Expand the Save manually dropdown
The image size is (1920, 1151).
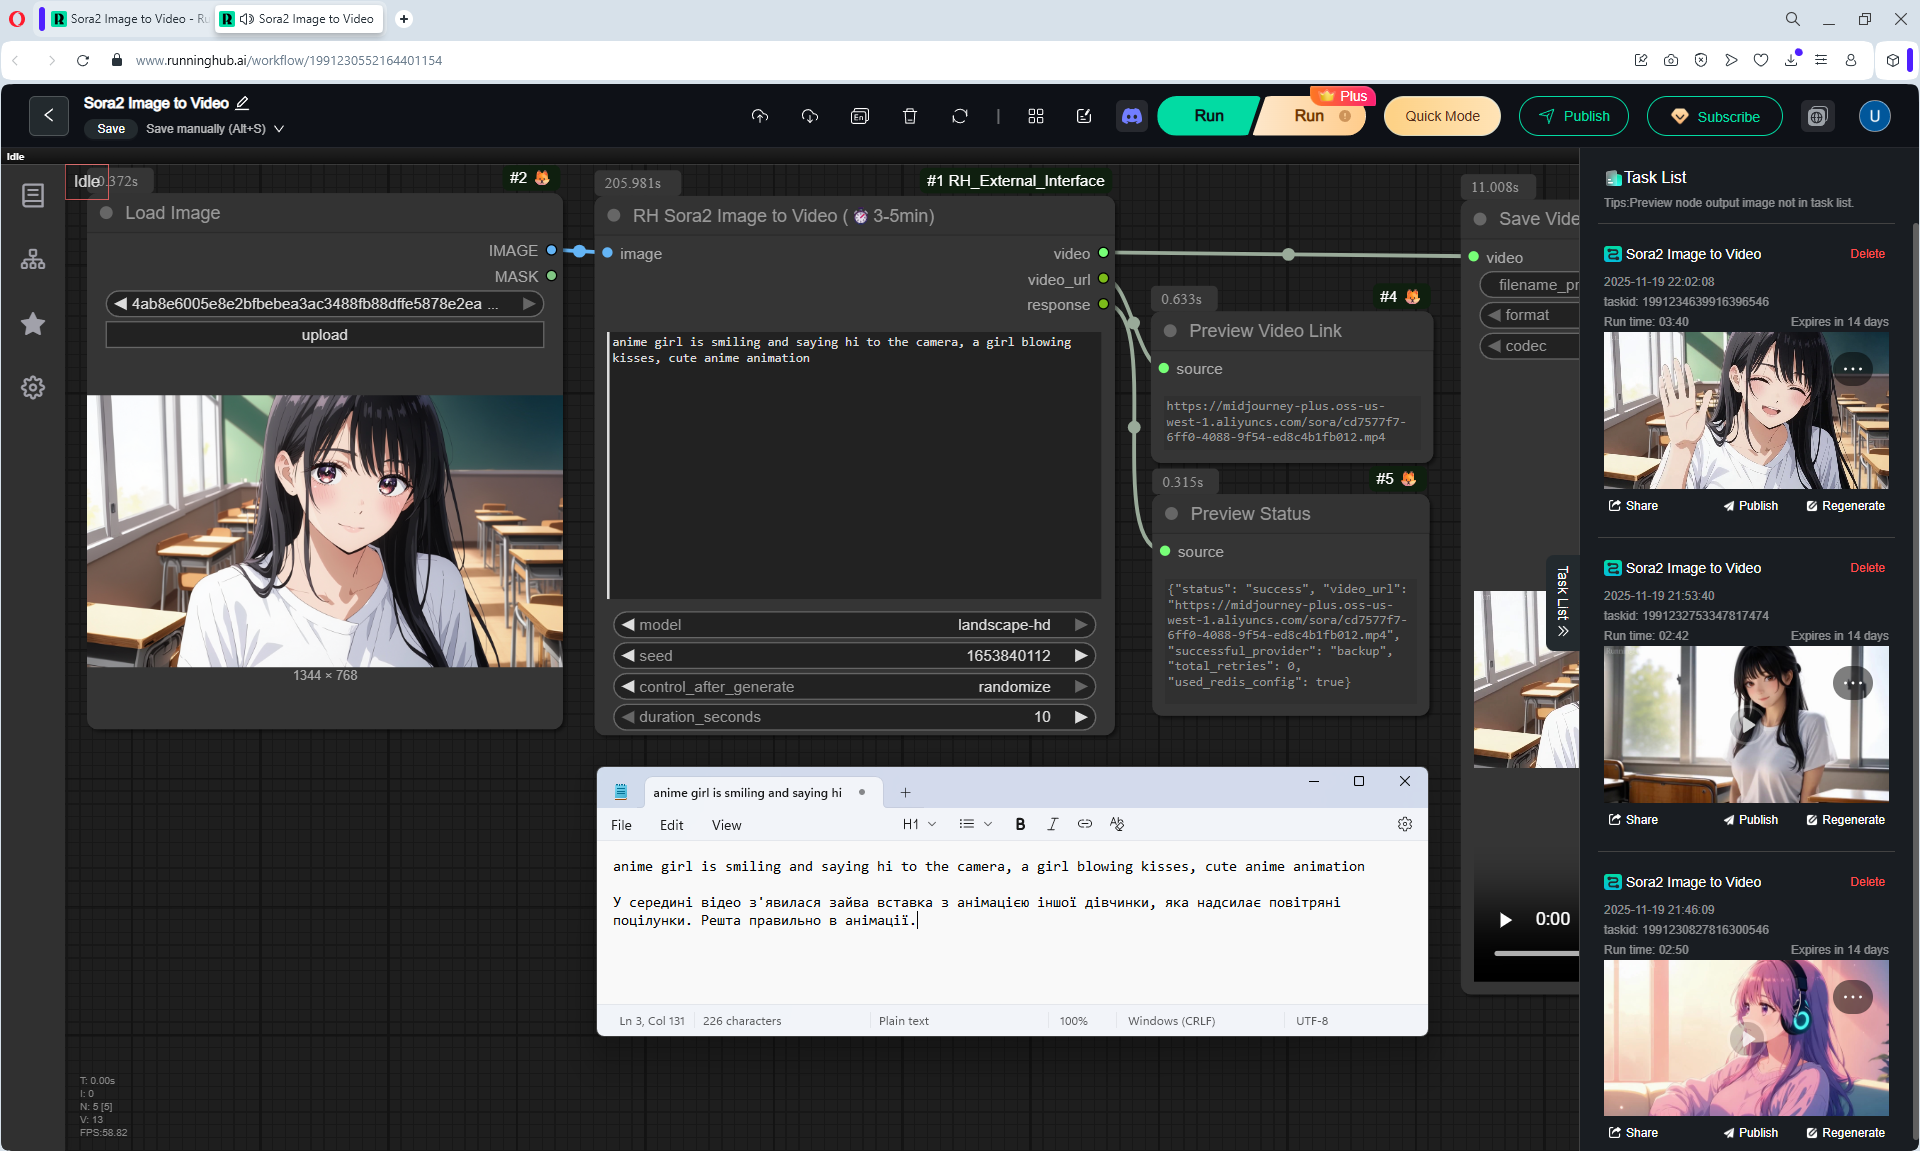tap(279, 129)
